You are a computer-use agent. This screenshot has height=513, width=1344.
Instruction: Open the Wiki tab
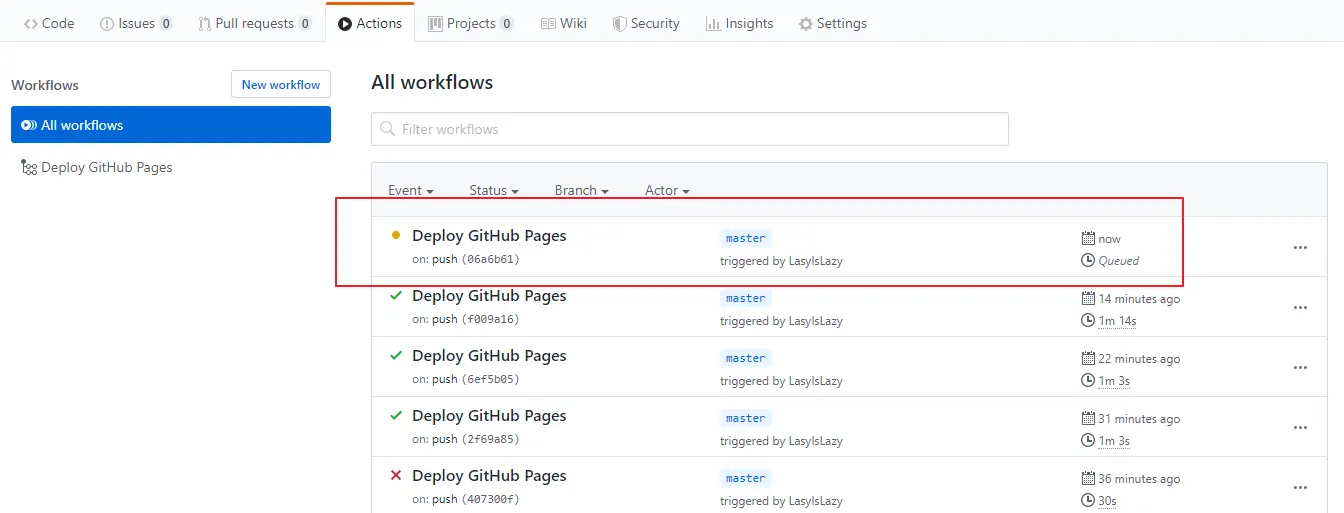(564, 23)
